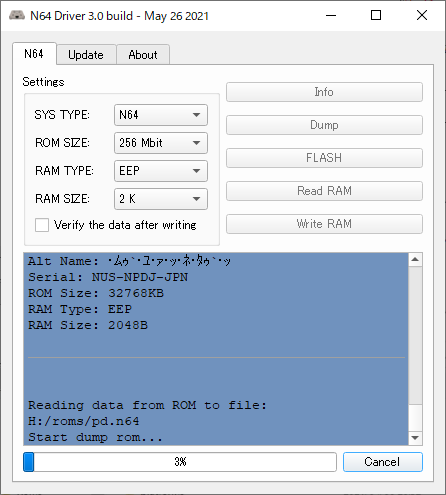
Task: Click the 3% progress bar
Action: (180, 462)
